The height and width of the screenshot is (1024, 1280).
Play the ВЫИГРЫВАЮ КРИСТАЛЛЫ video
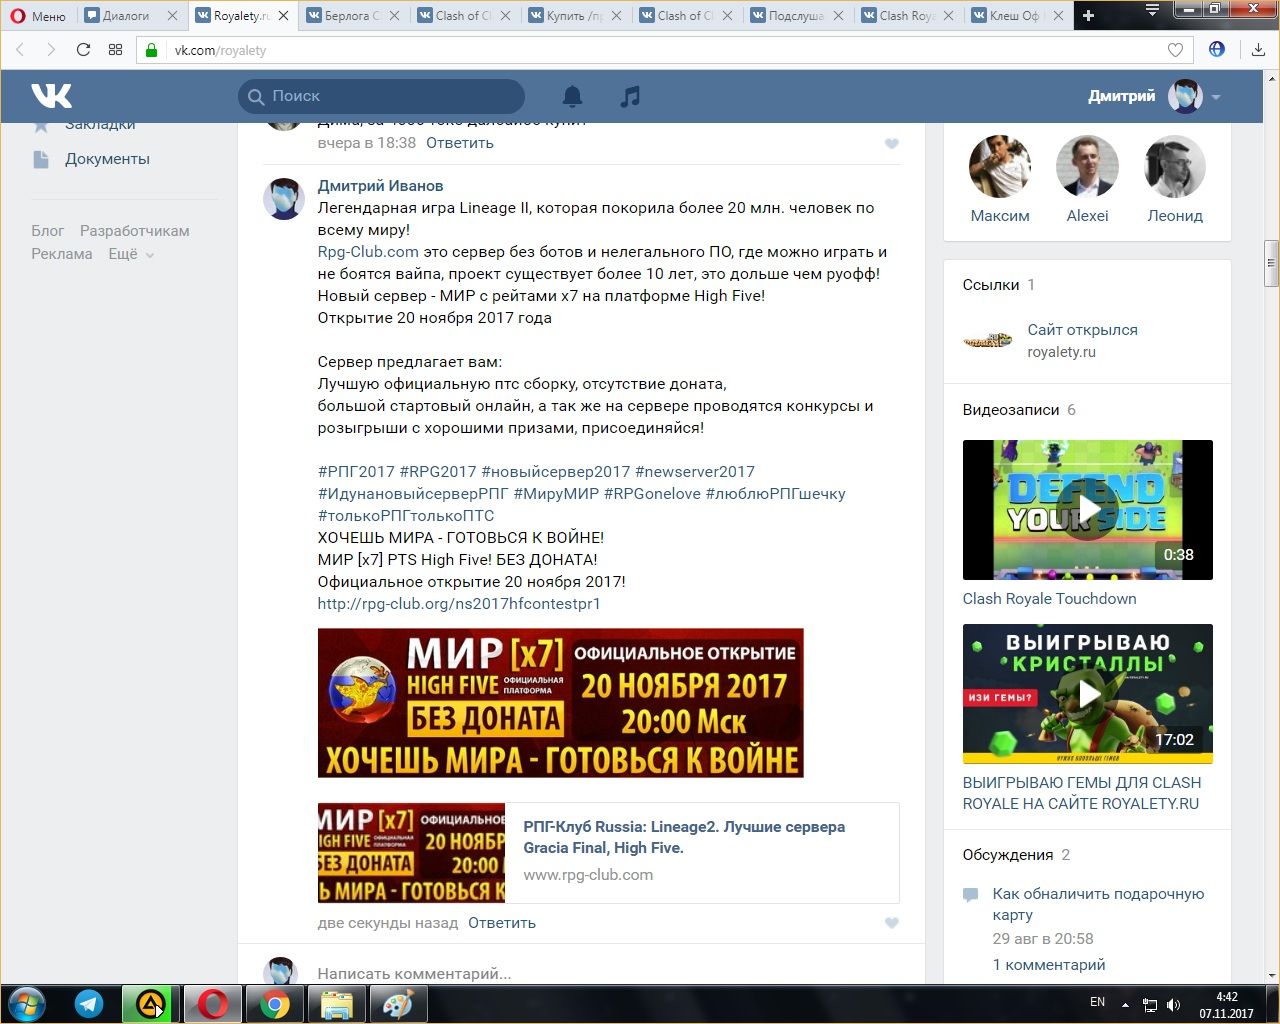(1088, 694)
